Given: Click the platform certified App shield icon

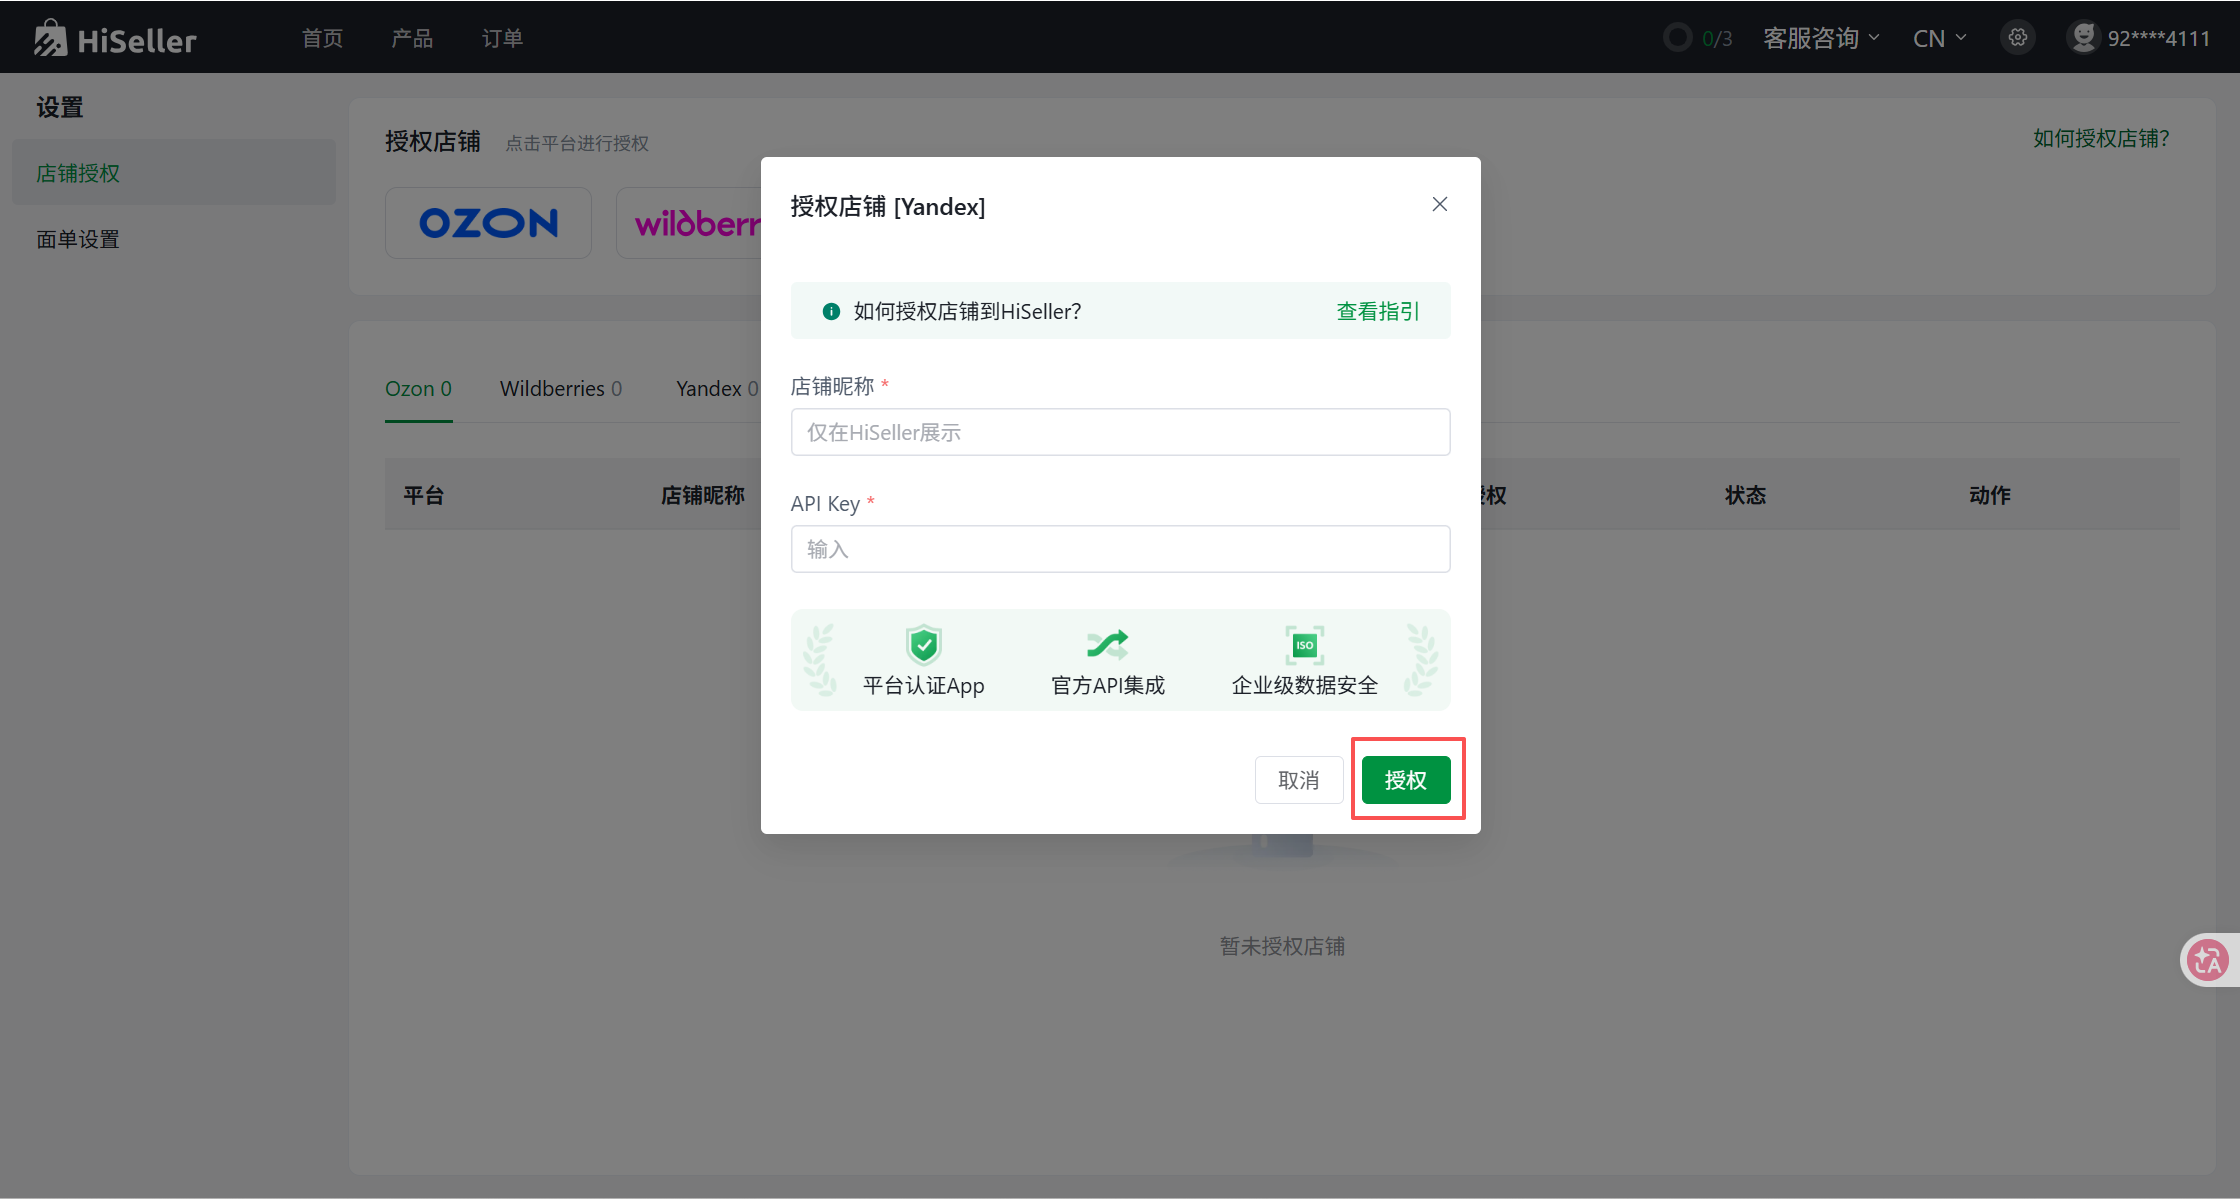Looking at the screenshot, I should click(x=923, y=645).
